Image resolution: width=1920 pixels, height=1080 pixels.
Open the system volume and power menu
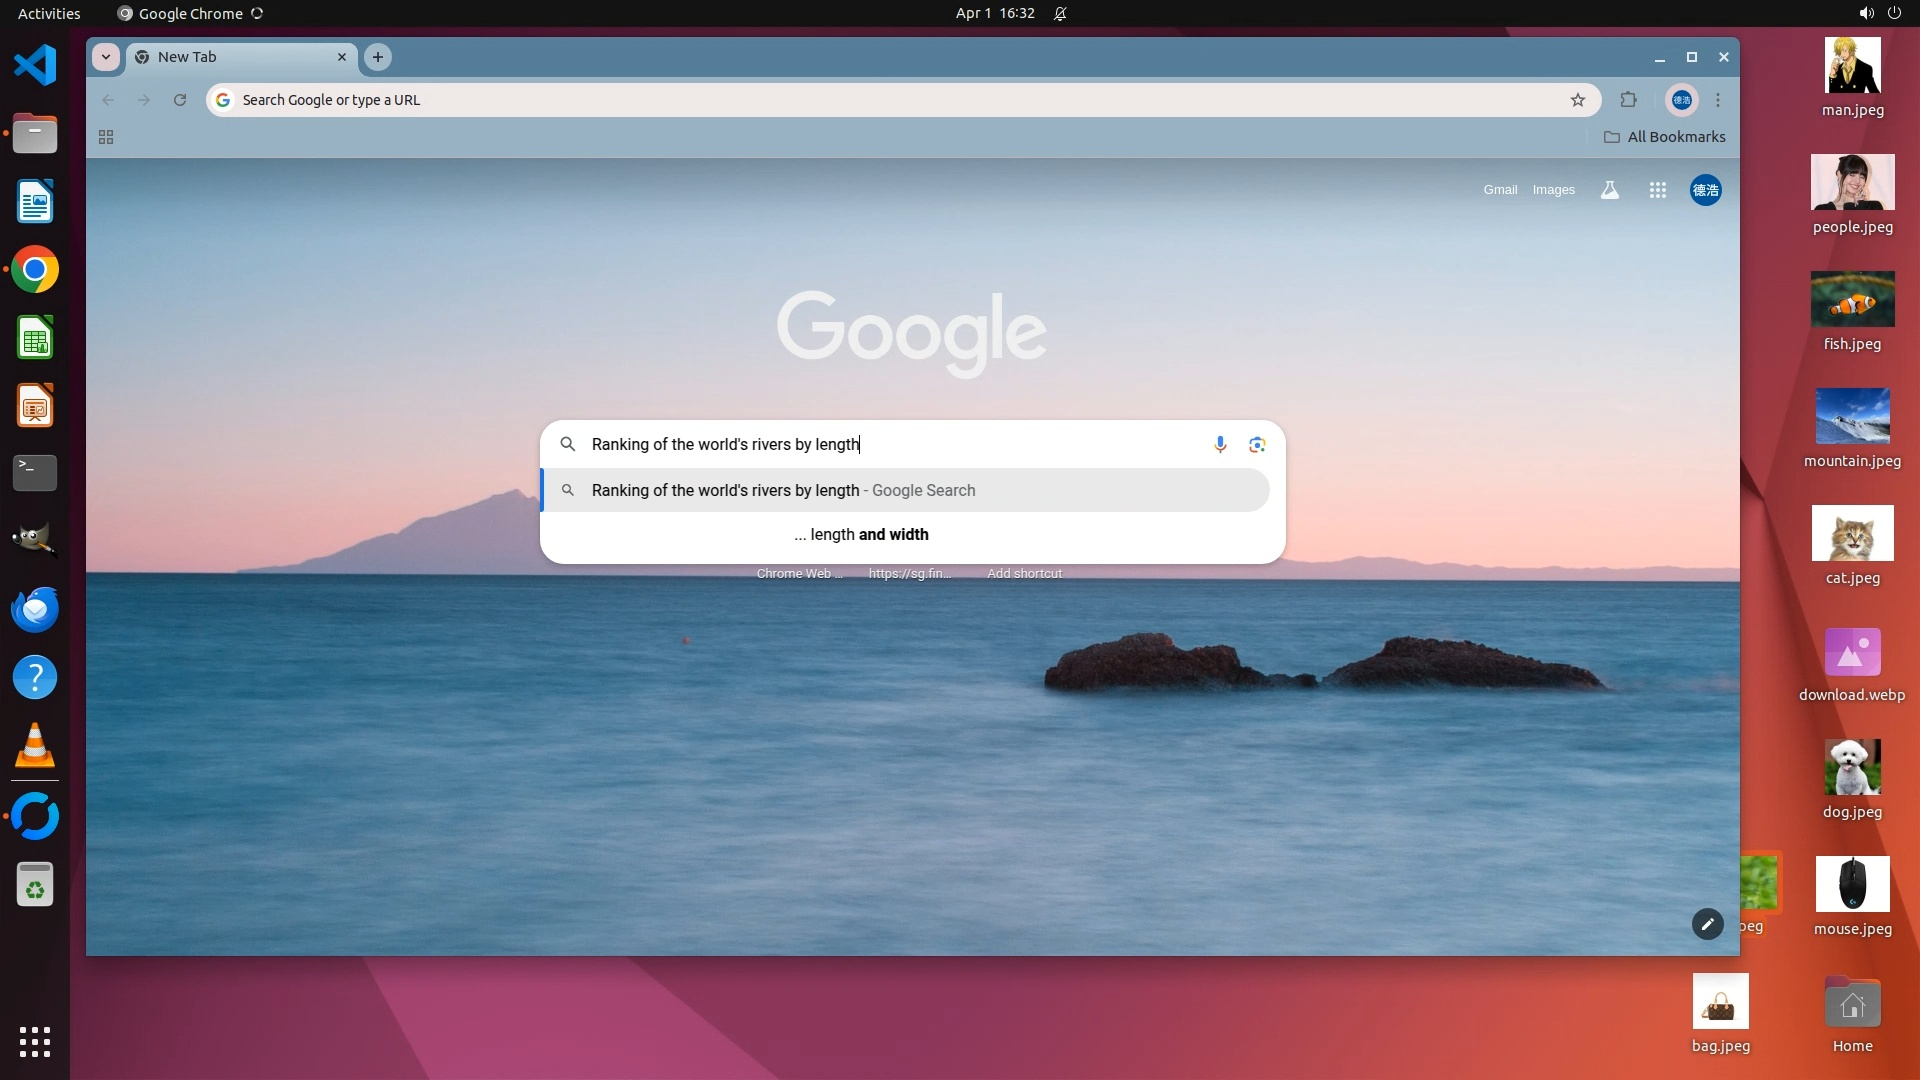[1879, 14]
